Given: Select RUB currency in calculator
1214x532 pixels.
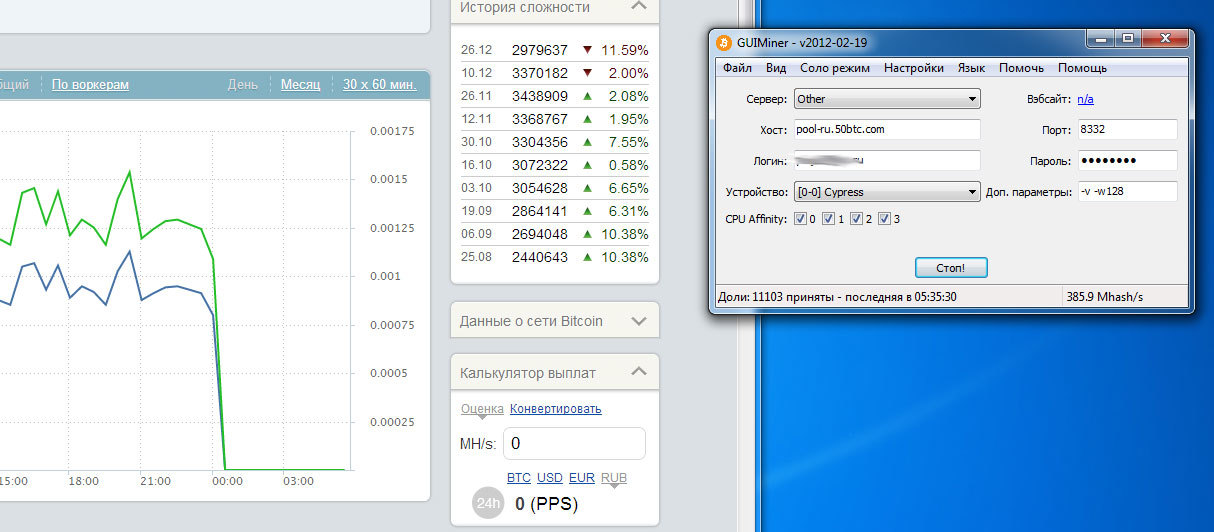Looking at the screenshot, I should 614,478.
